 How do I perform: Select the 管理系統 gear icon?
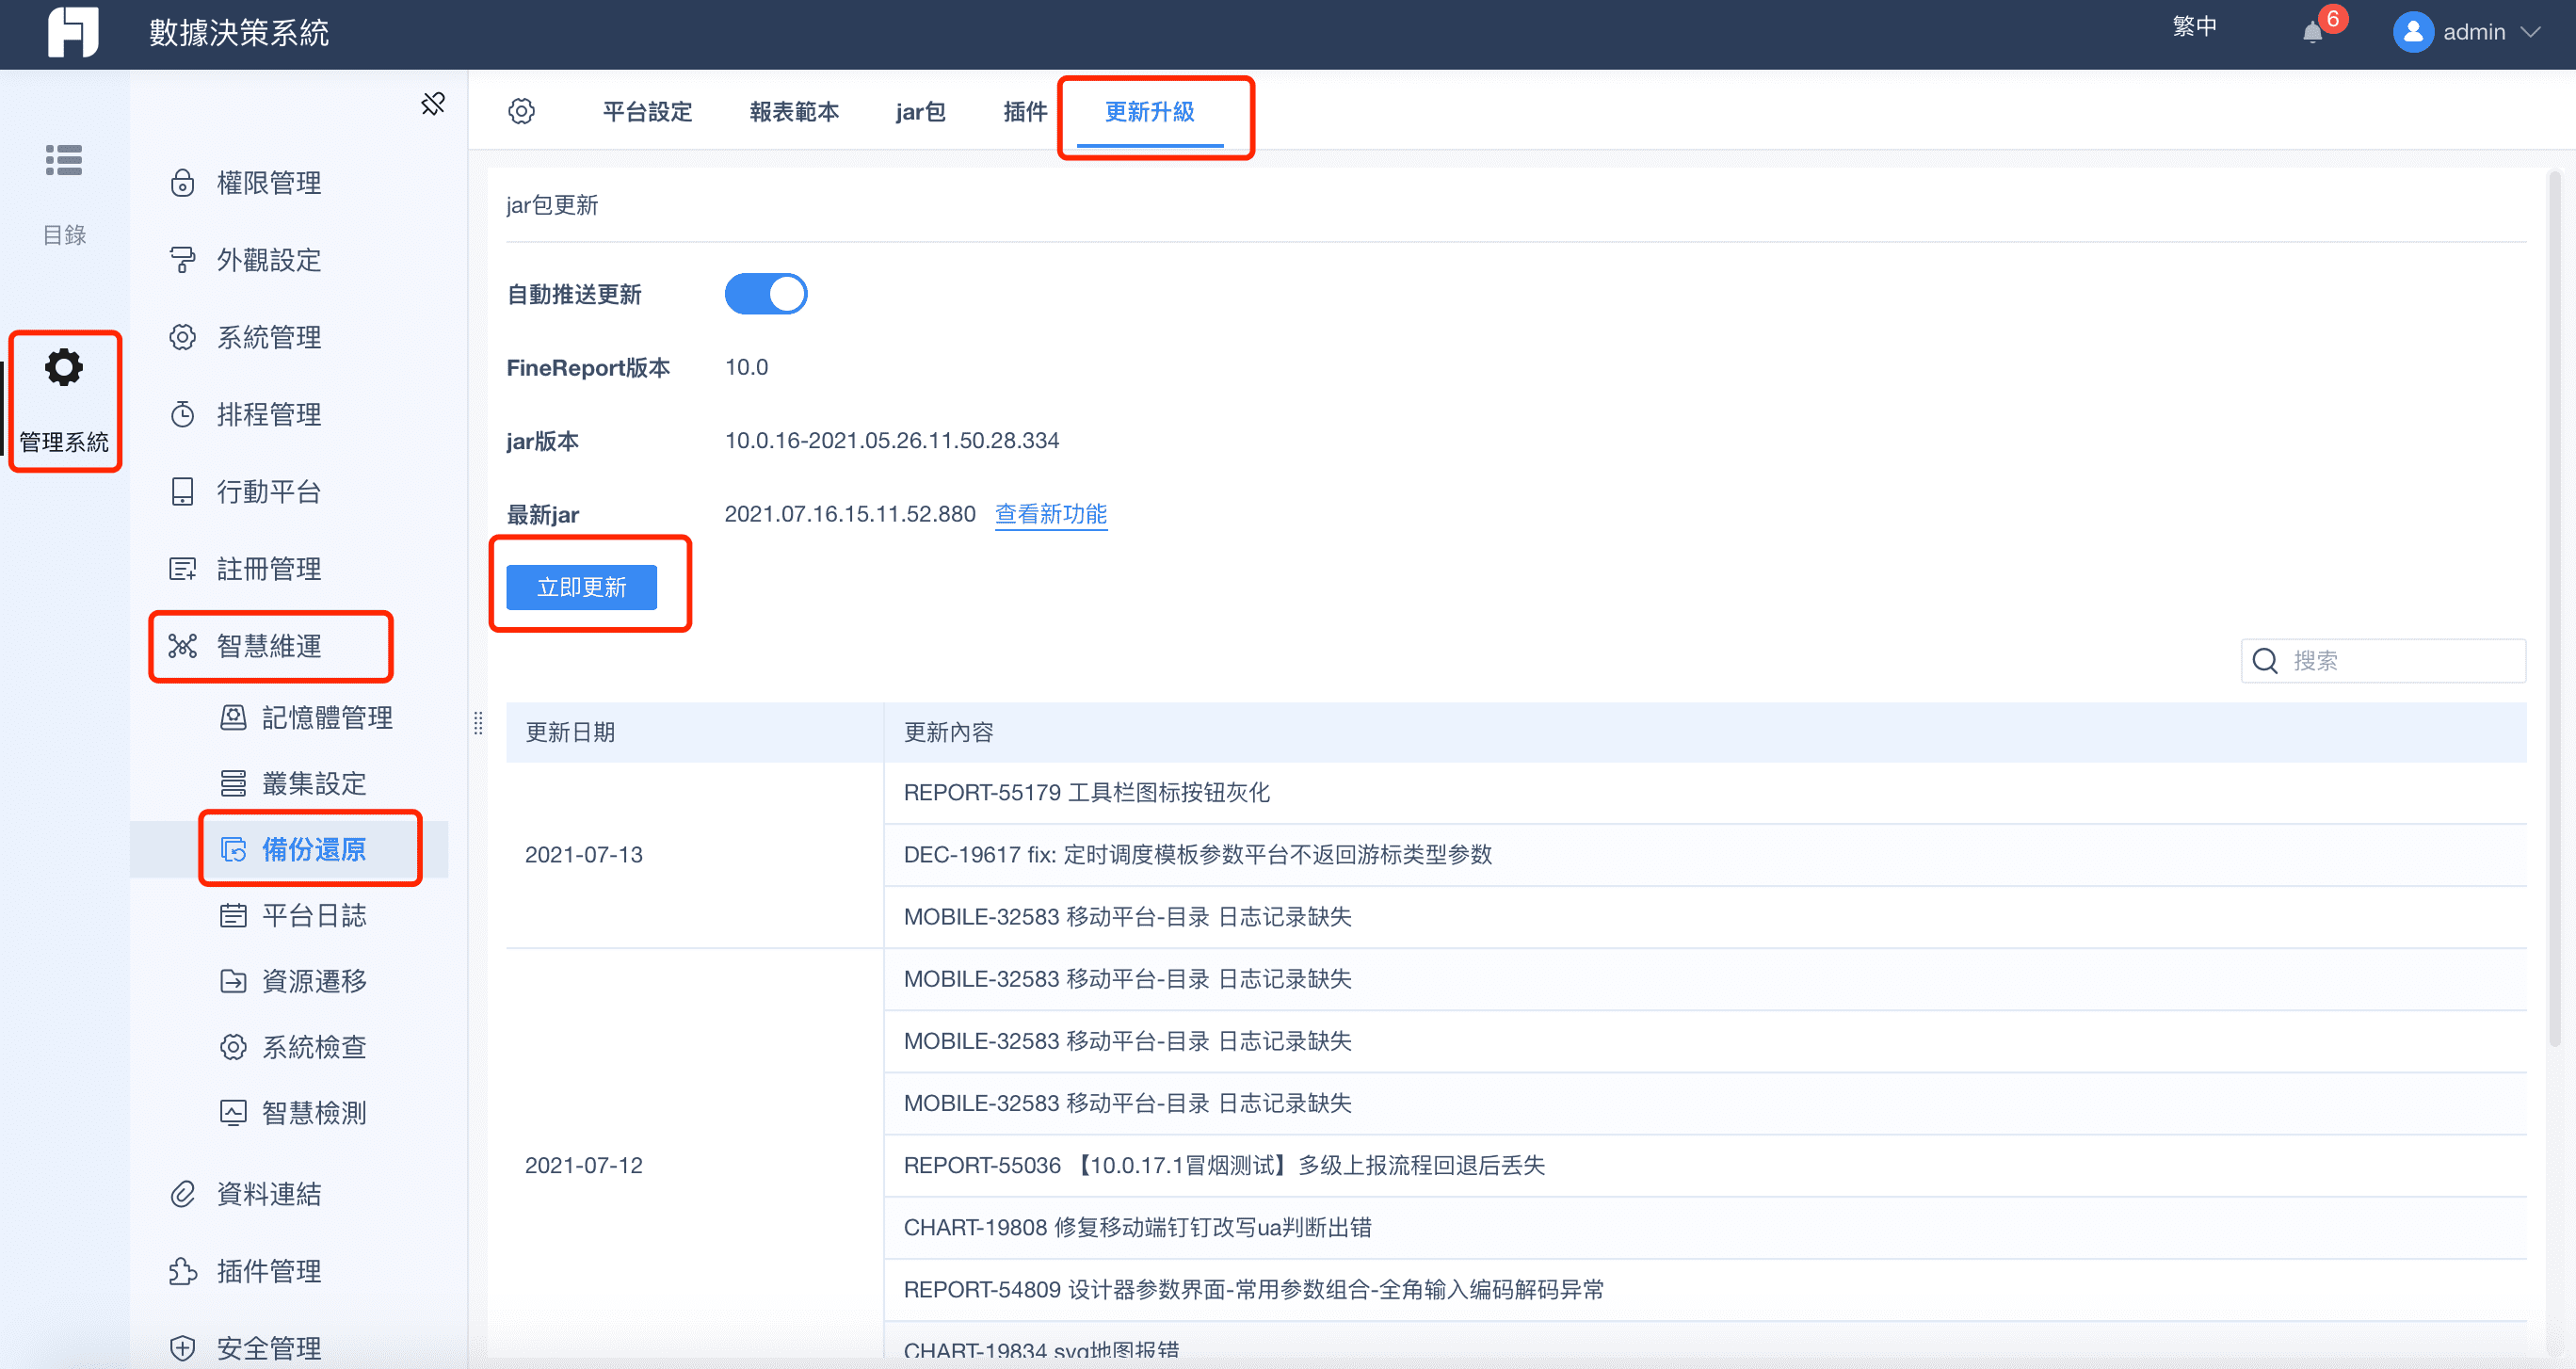[x=64, y=368]
